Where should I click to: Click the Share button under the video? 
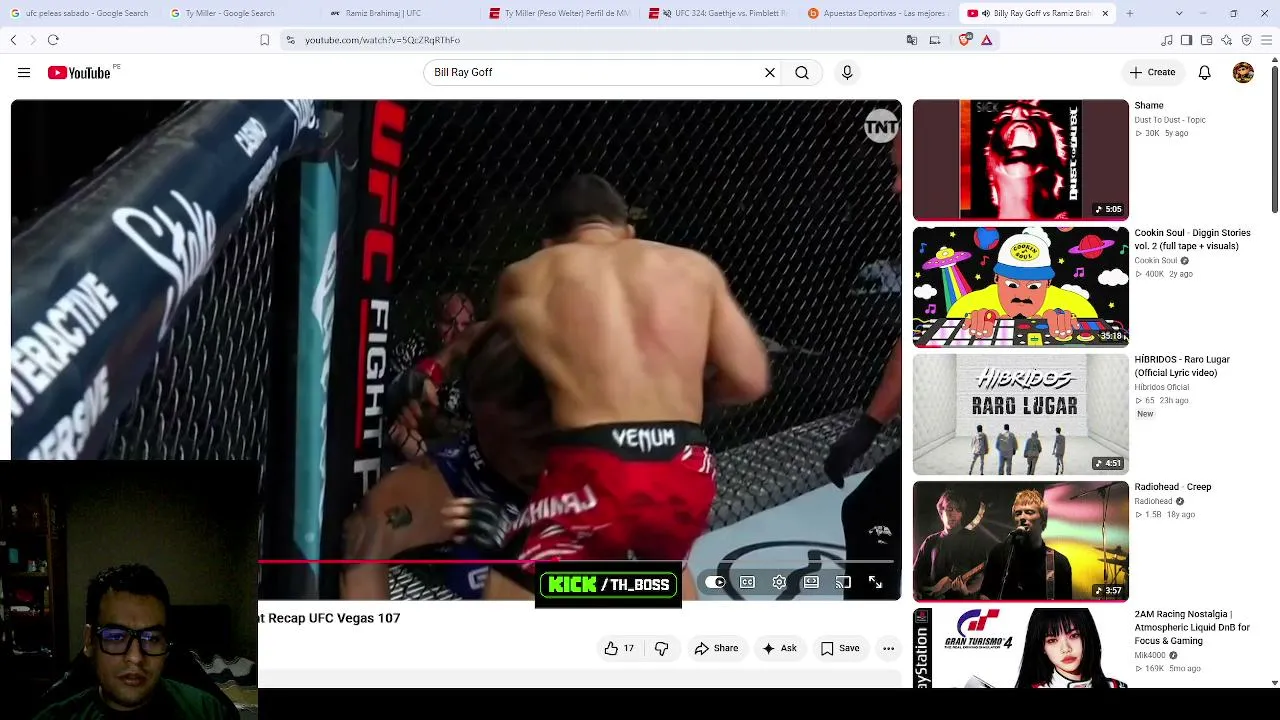pyautogui.click(x=716, y=648)
